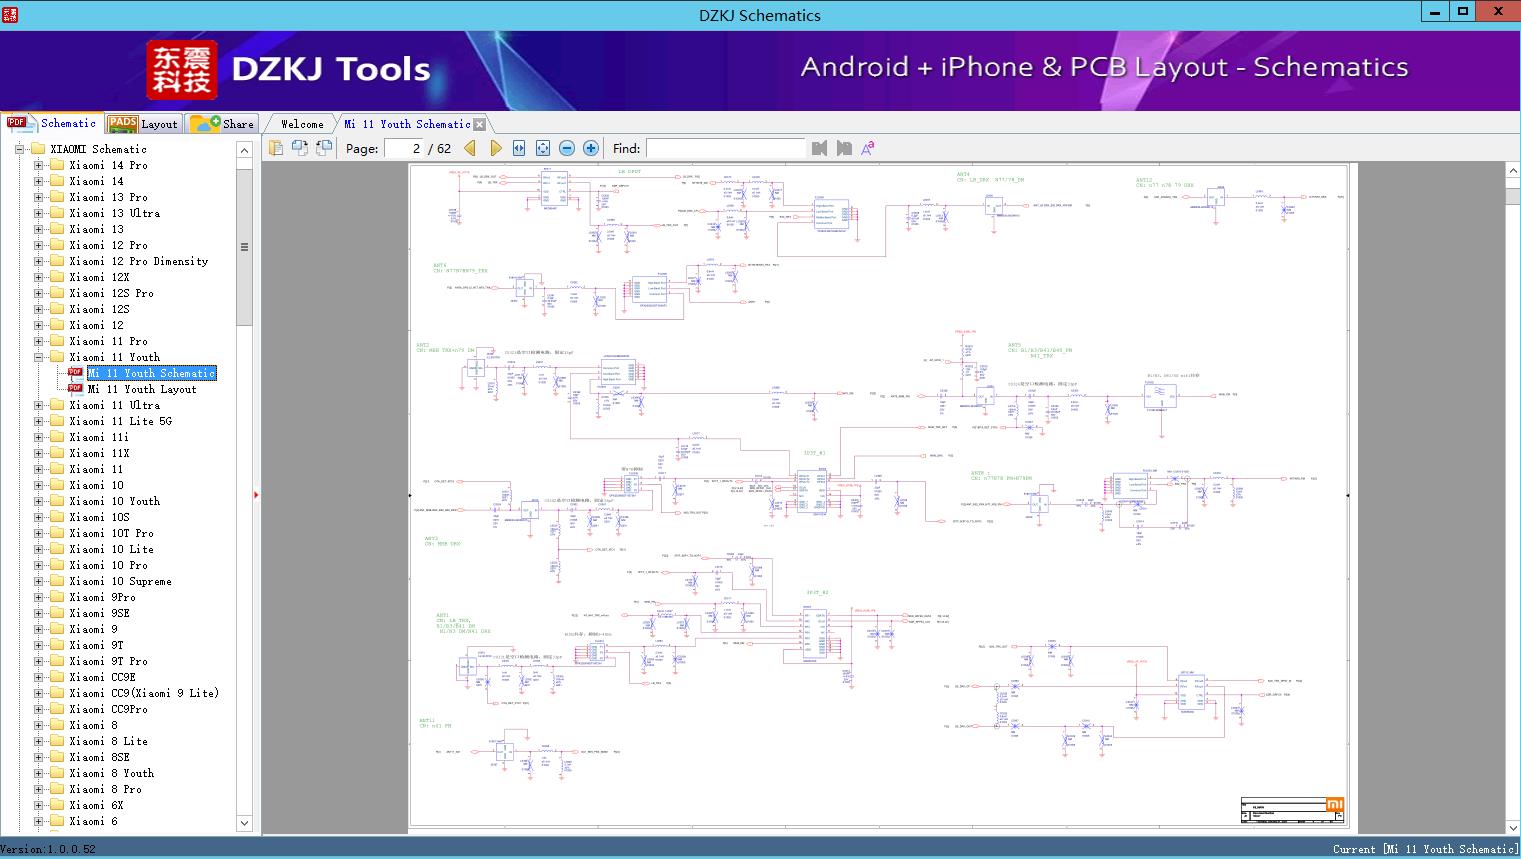Click the page number input field
This screenshot has height=859, width=1521.
pos(404,148)
